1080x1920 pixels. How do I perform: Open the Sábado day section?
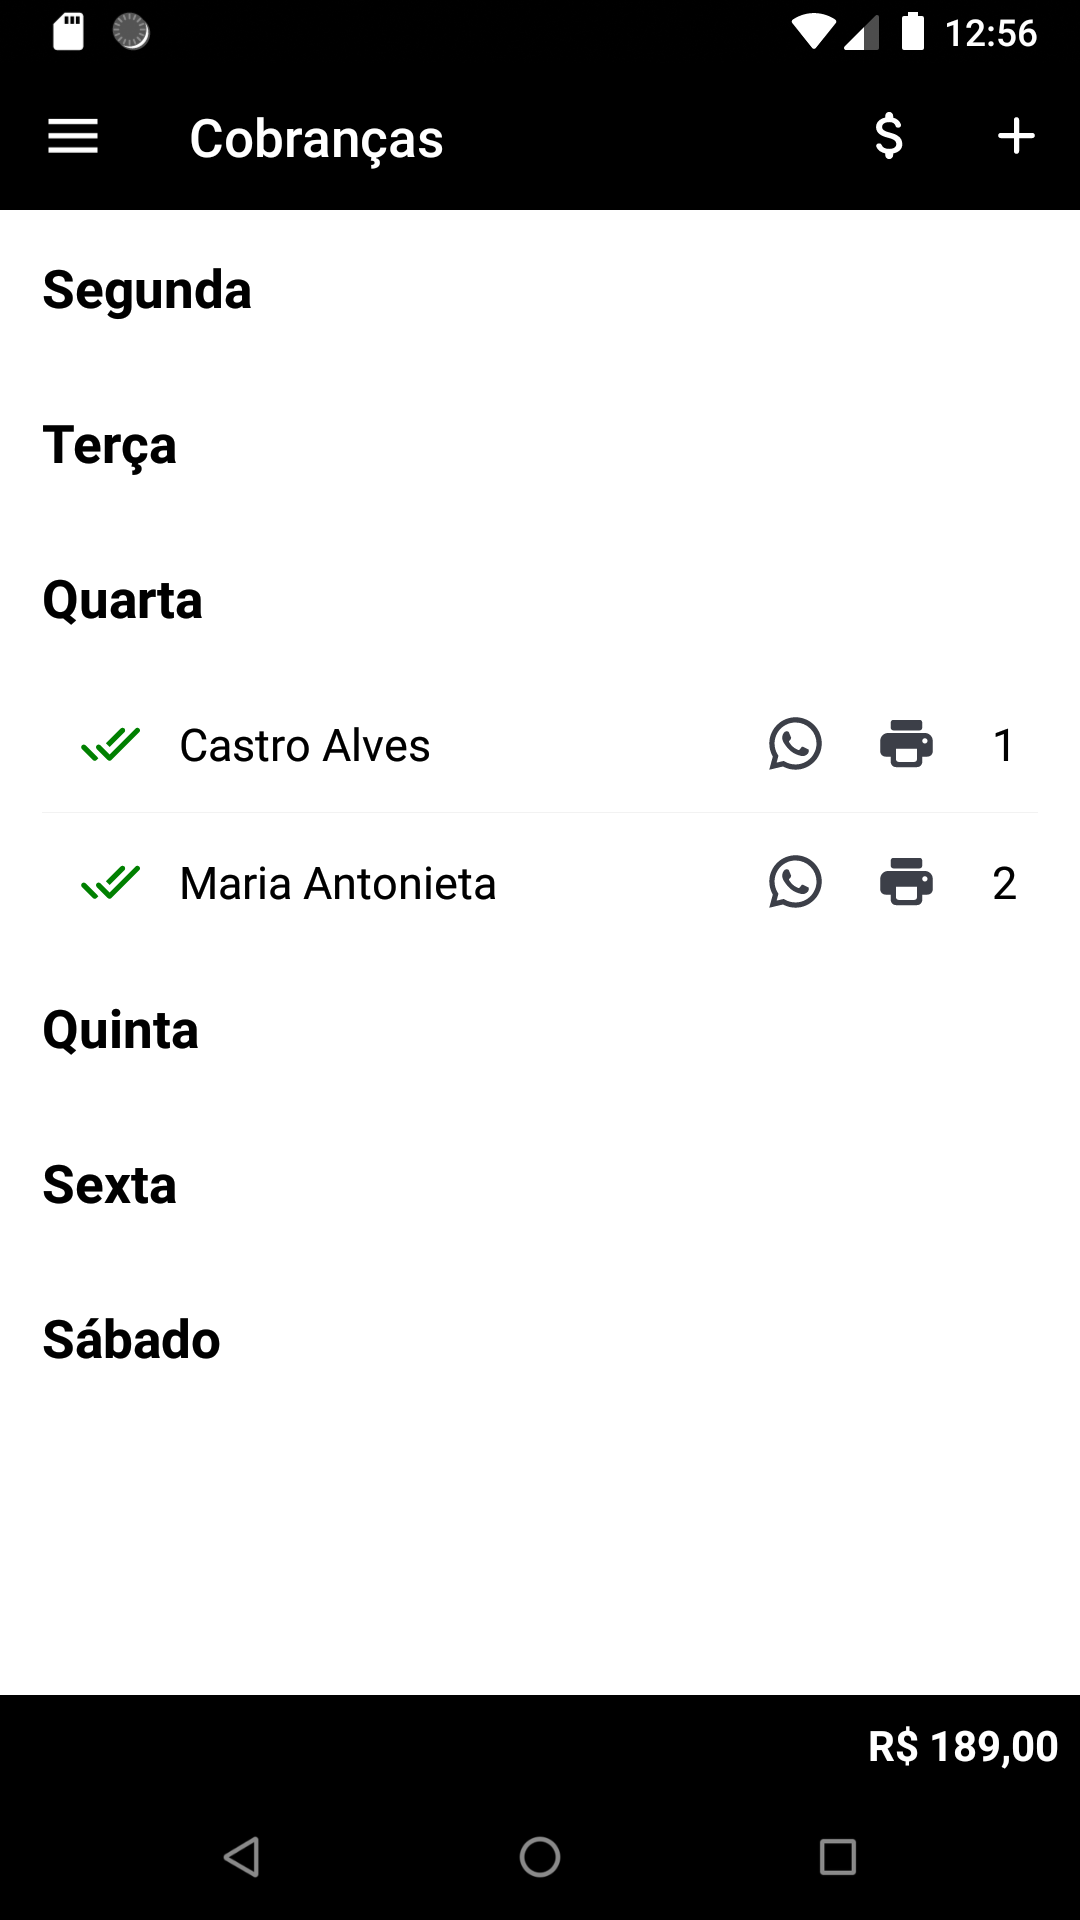[131, 1340]
